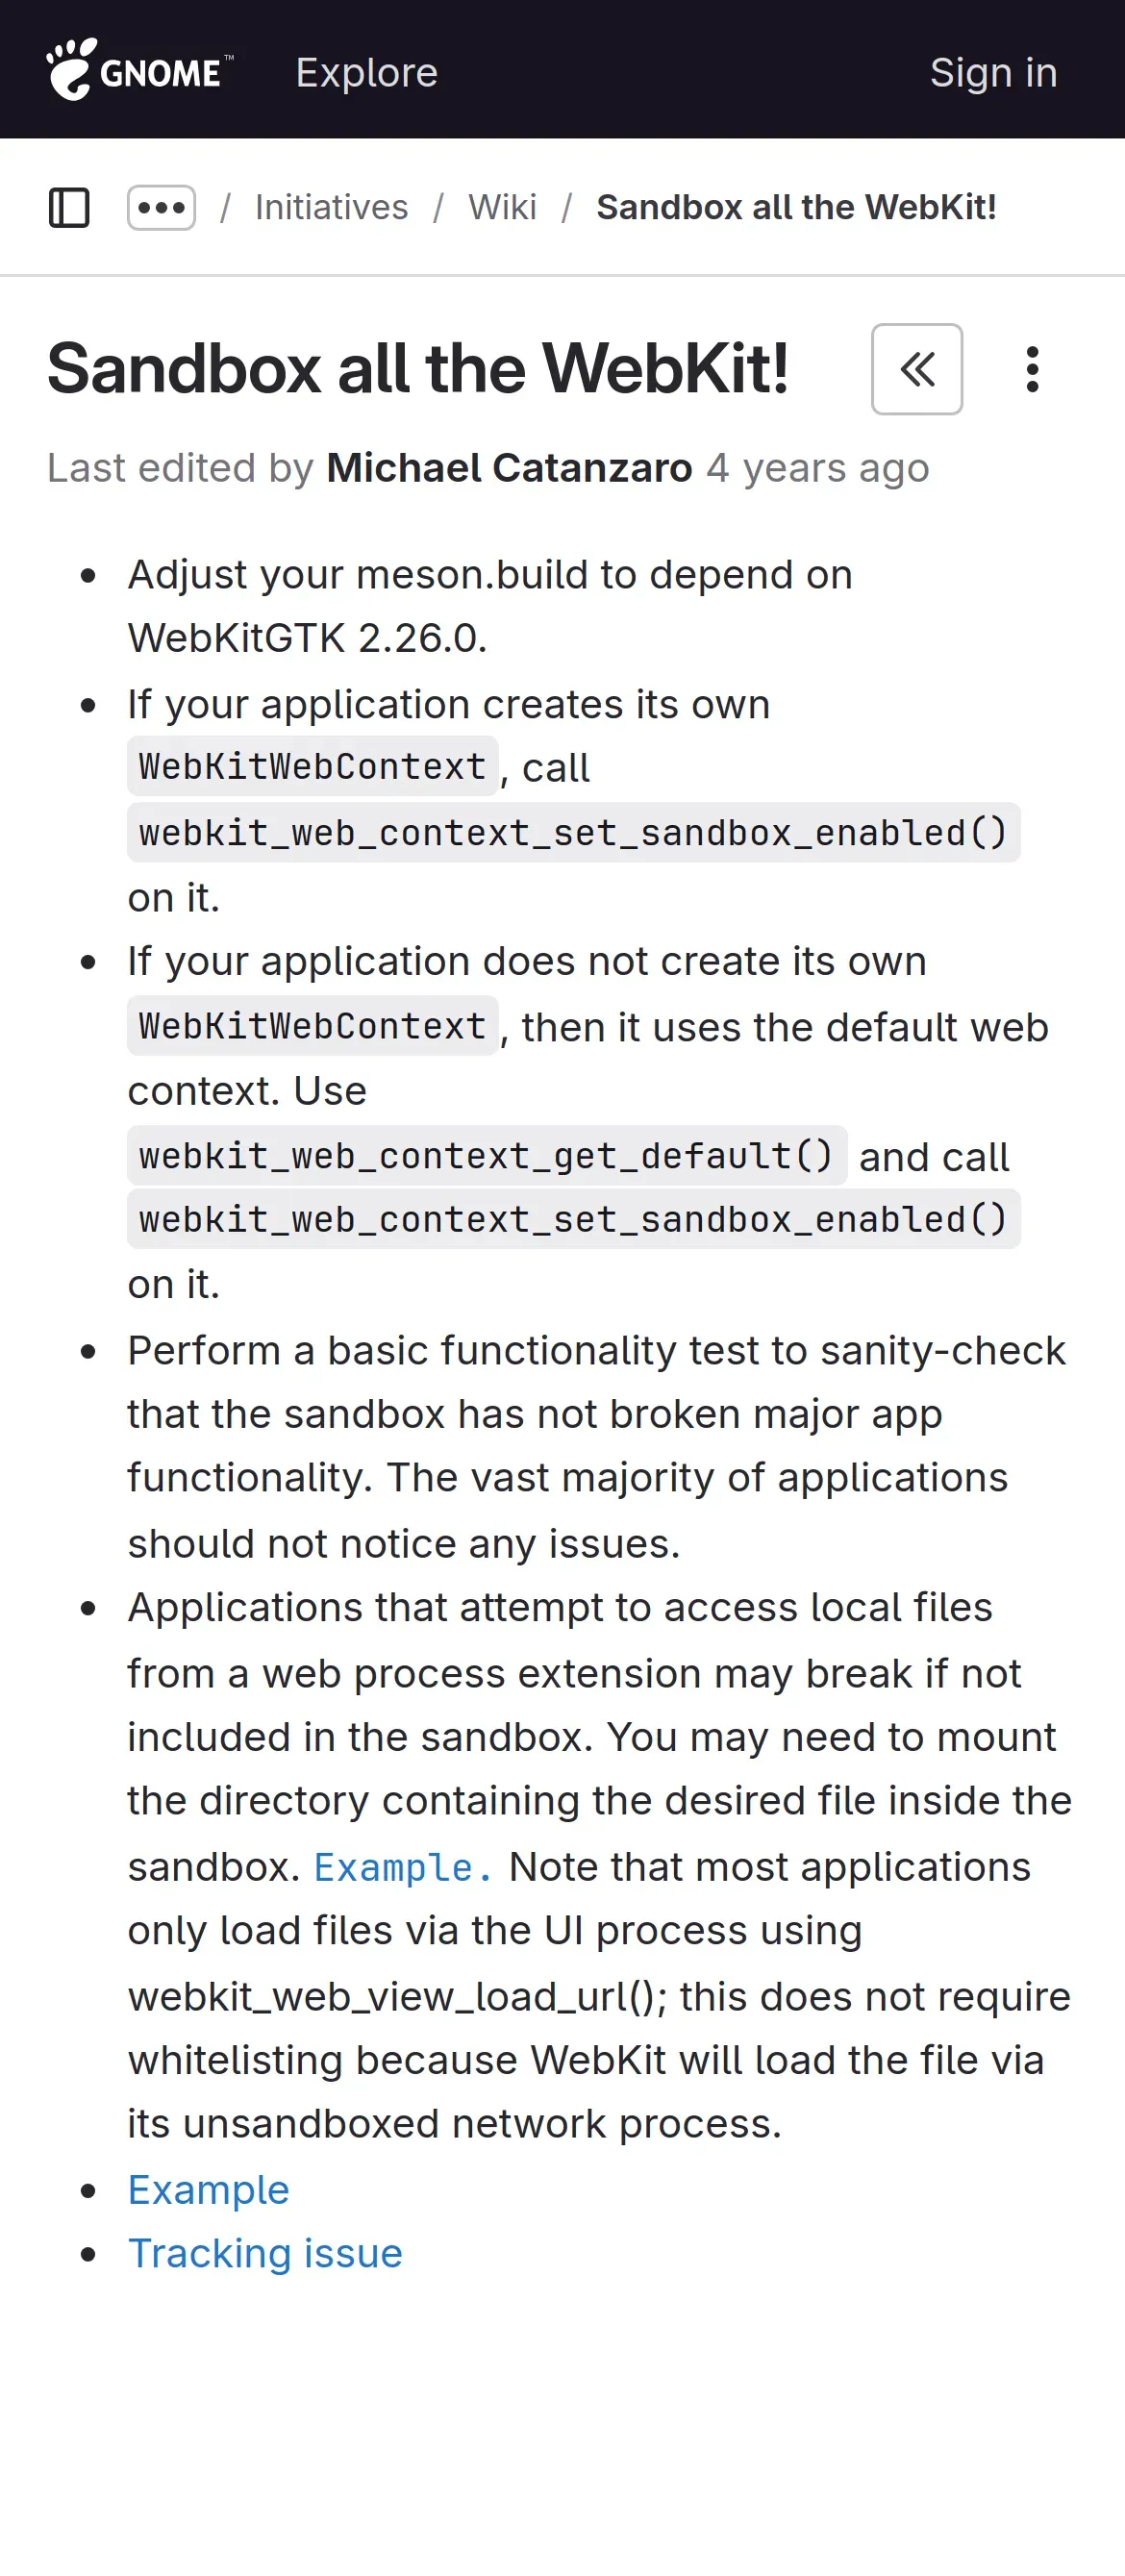Click the "4 years ago" timestamp
The height and width of the screenshot is (2576, 1125).
click(817, 468)
